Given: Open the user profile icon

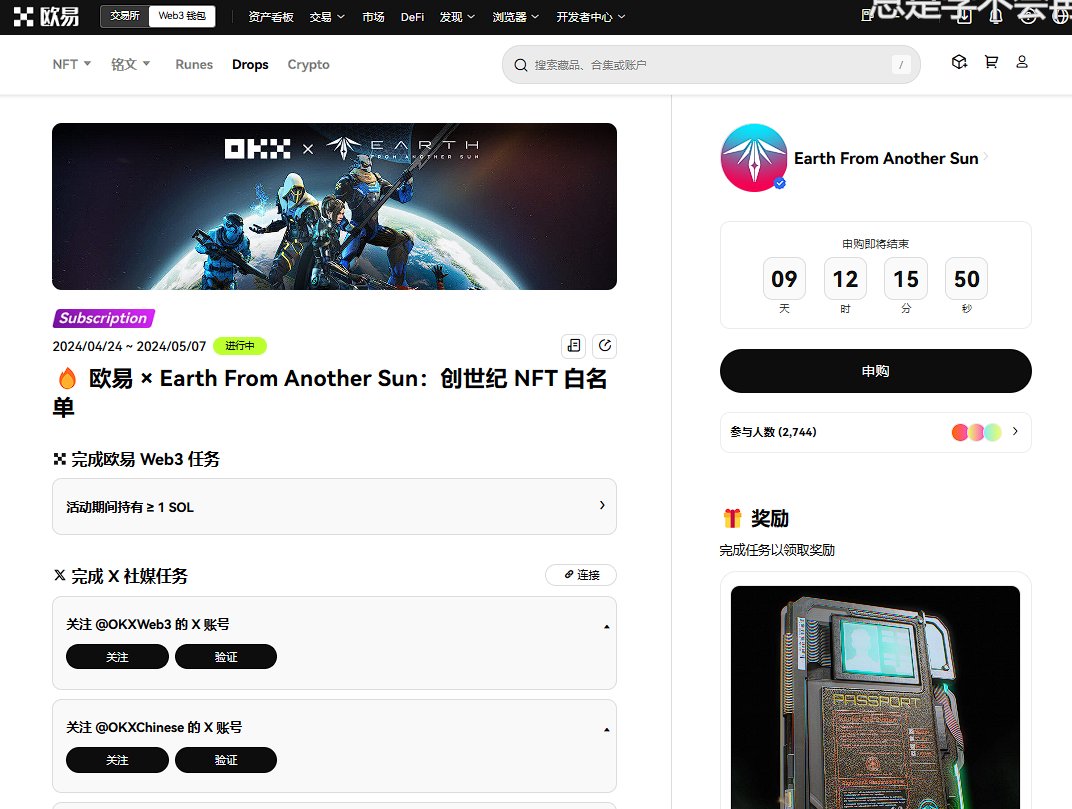Looking at the screenshot, I should pyautogui.click(x=1022, y=62).
